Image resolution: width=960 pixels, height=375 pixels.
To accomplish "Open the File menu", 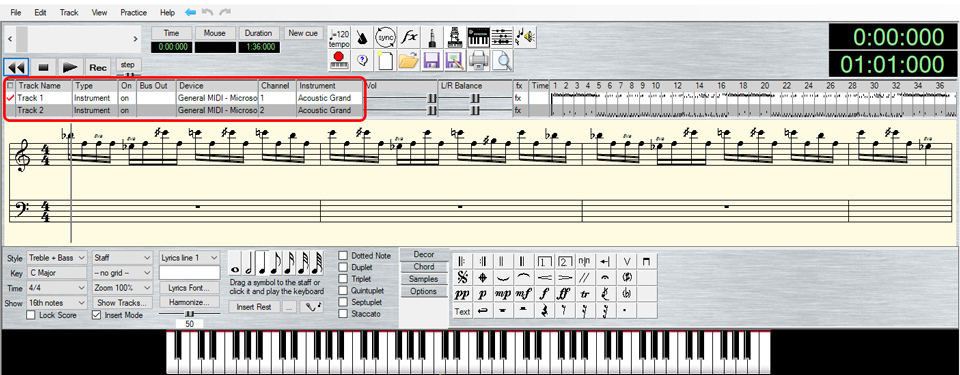I will 15,12.
